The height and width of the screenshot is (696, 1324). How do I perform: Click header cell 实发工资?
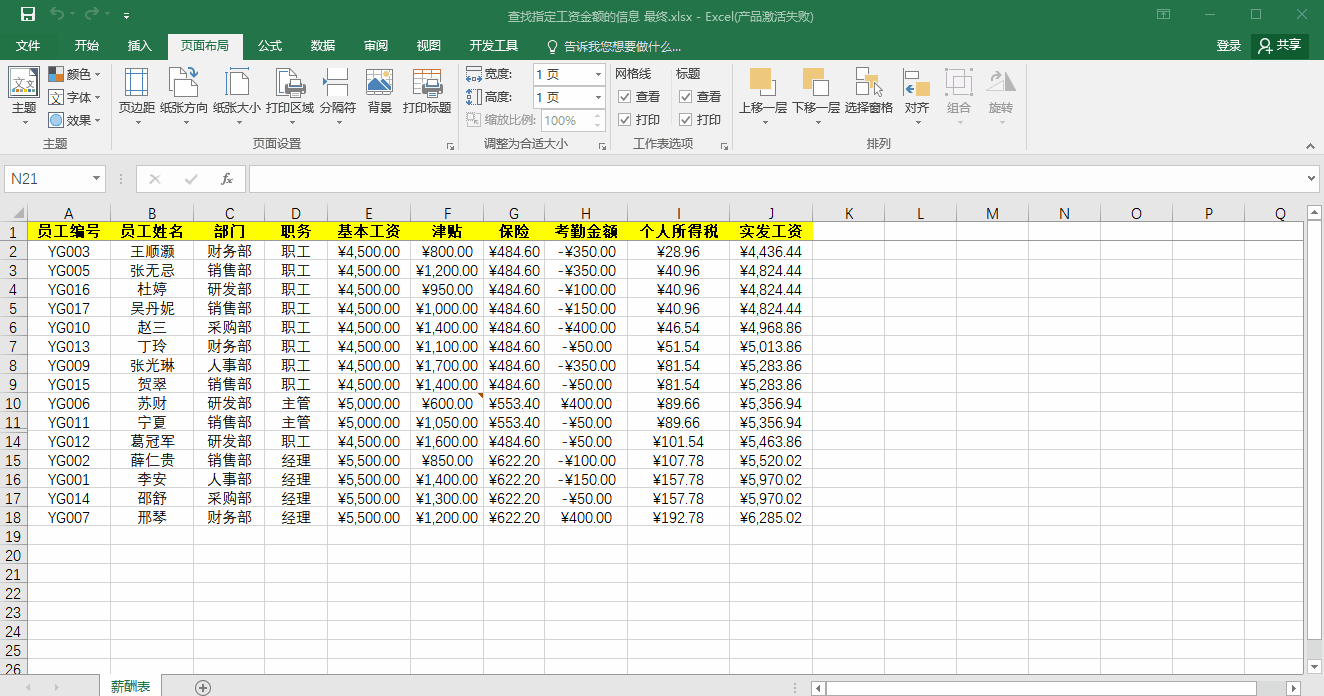tap(771, 231)
